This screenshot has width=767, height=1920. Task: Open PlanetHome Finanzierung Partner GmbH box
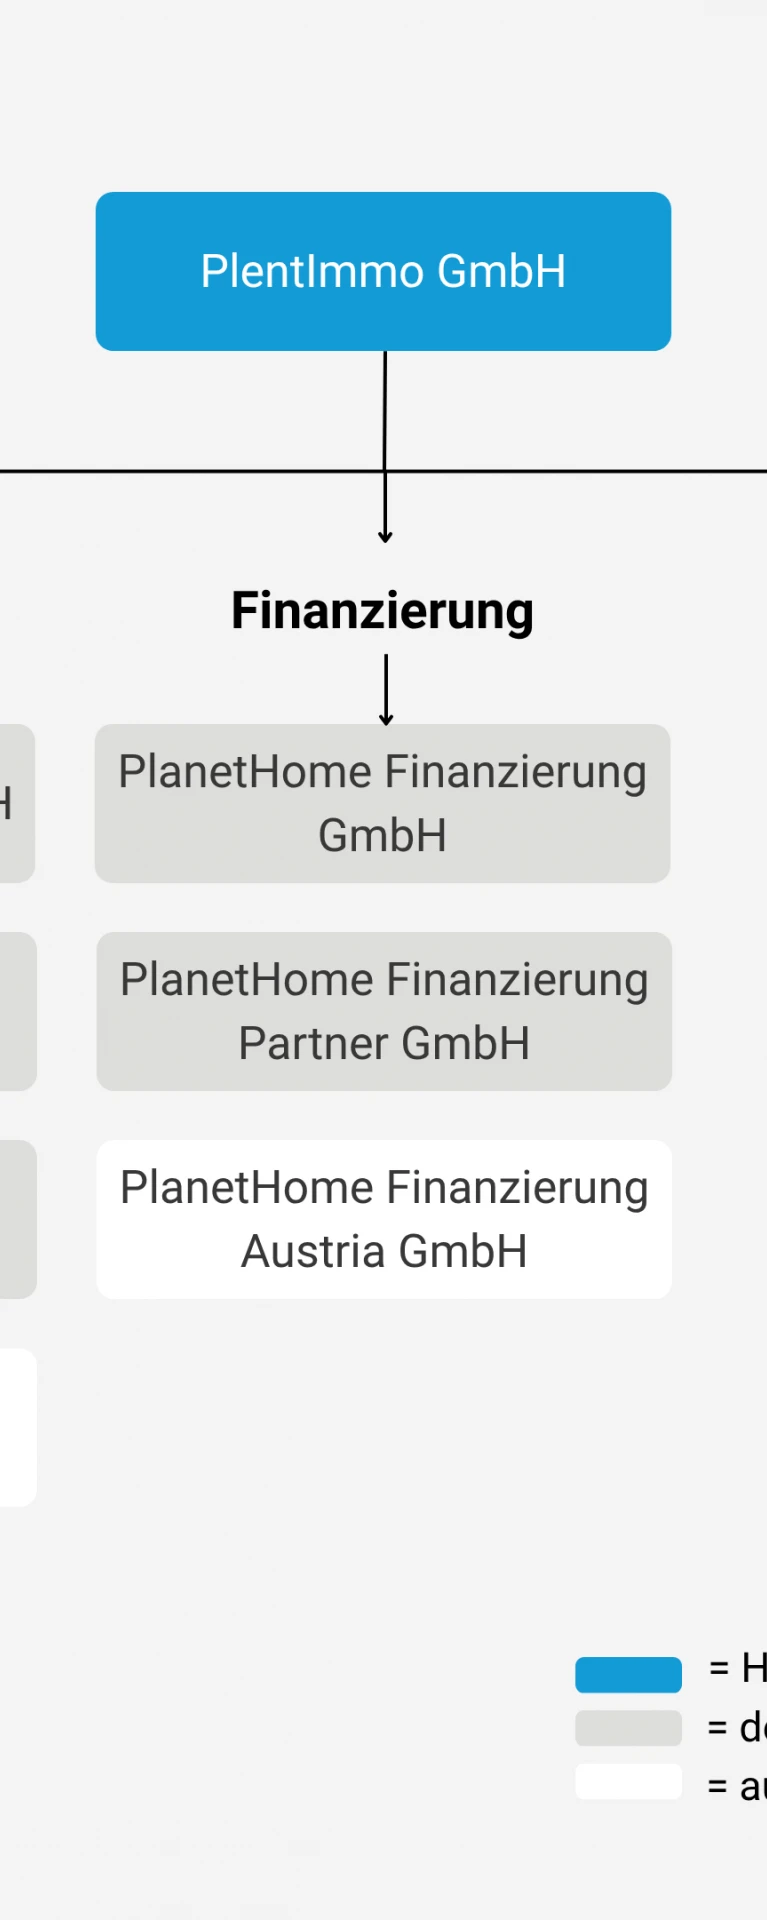click(x=384, y=1011)
